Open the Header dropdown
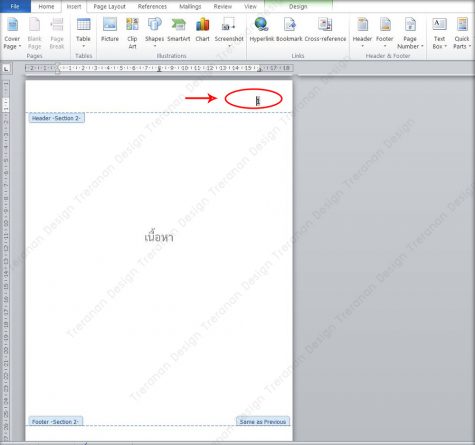Viewport: 475px width, 445px height. click(x=362, y=33)
